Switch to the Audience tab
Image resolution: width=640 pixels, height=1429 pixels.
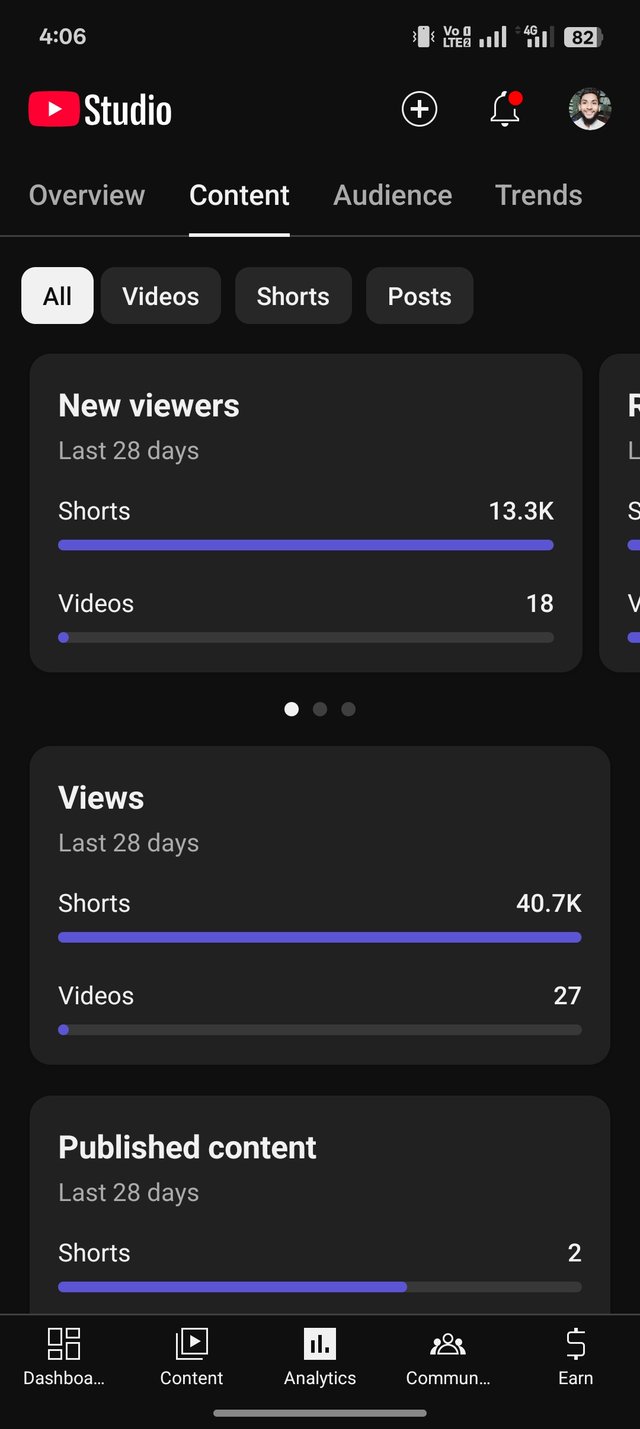point(392,195)
